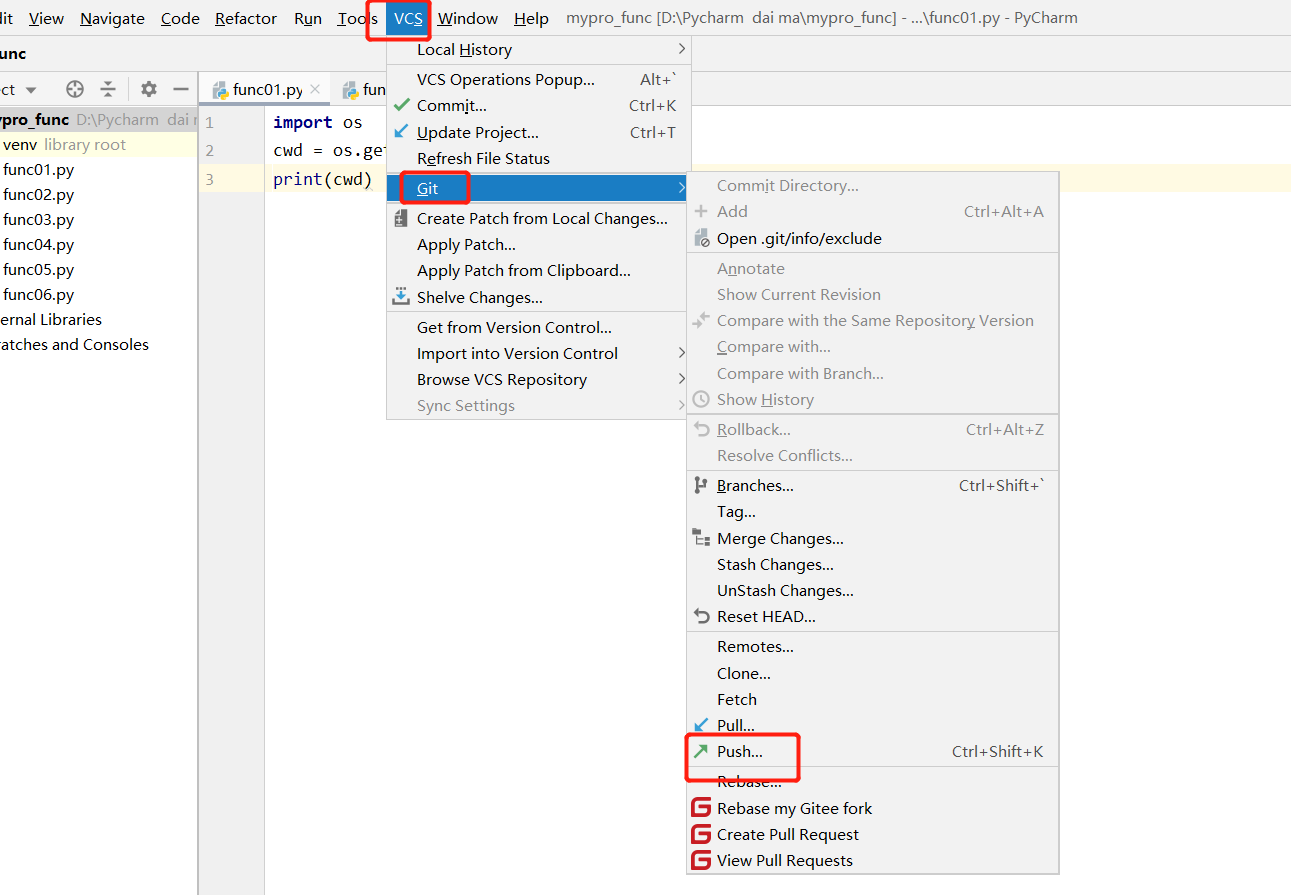Image resolution: width=1291 pixels, height=895 pixels.
Task: Click the Pull blue arrow icon
Action: pos(701,724)
